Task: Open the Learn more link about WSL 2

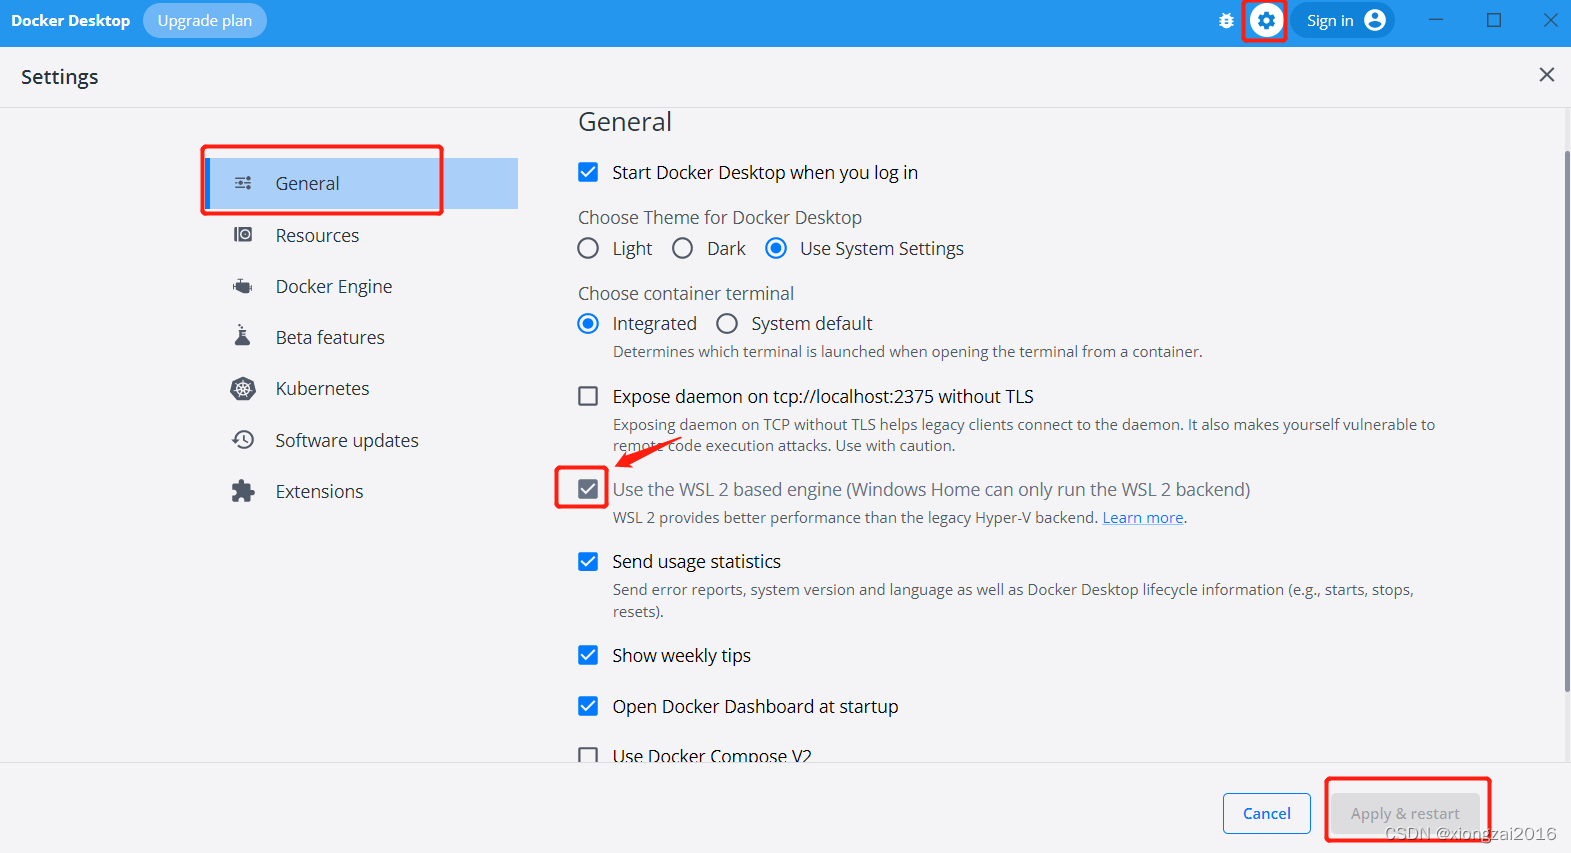Action: (1143, 517)
